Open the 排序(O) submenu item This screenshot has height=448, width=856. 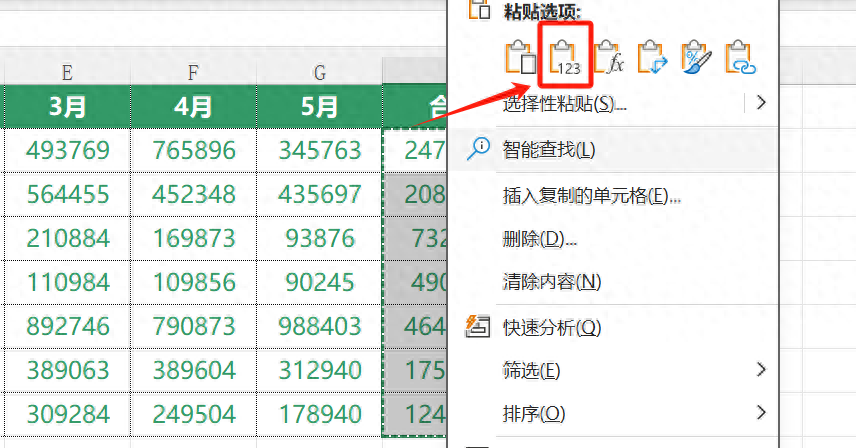tap(533, 414)
